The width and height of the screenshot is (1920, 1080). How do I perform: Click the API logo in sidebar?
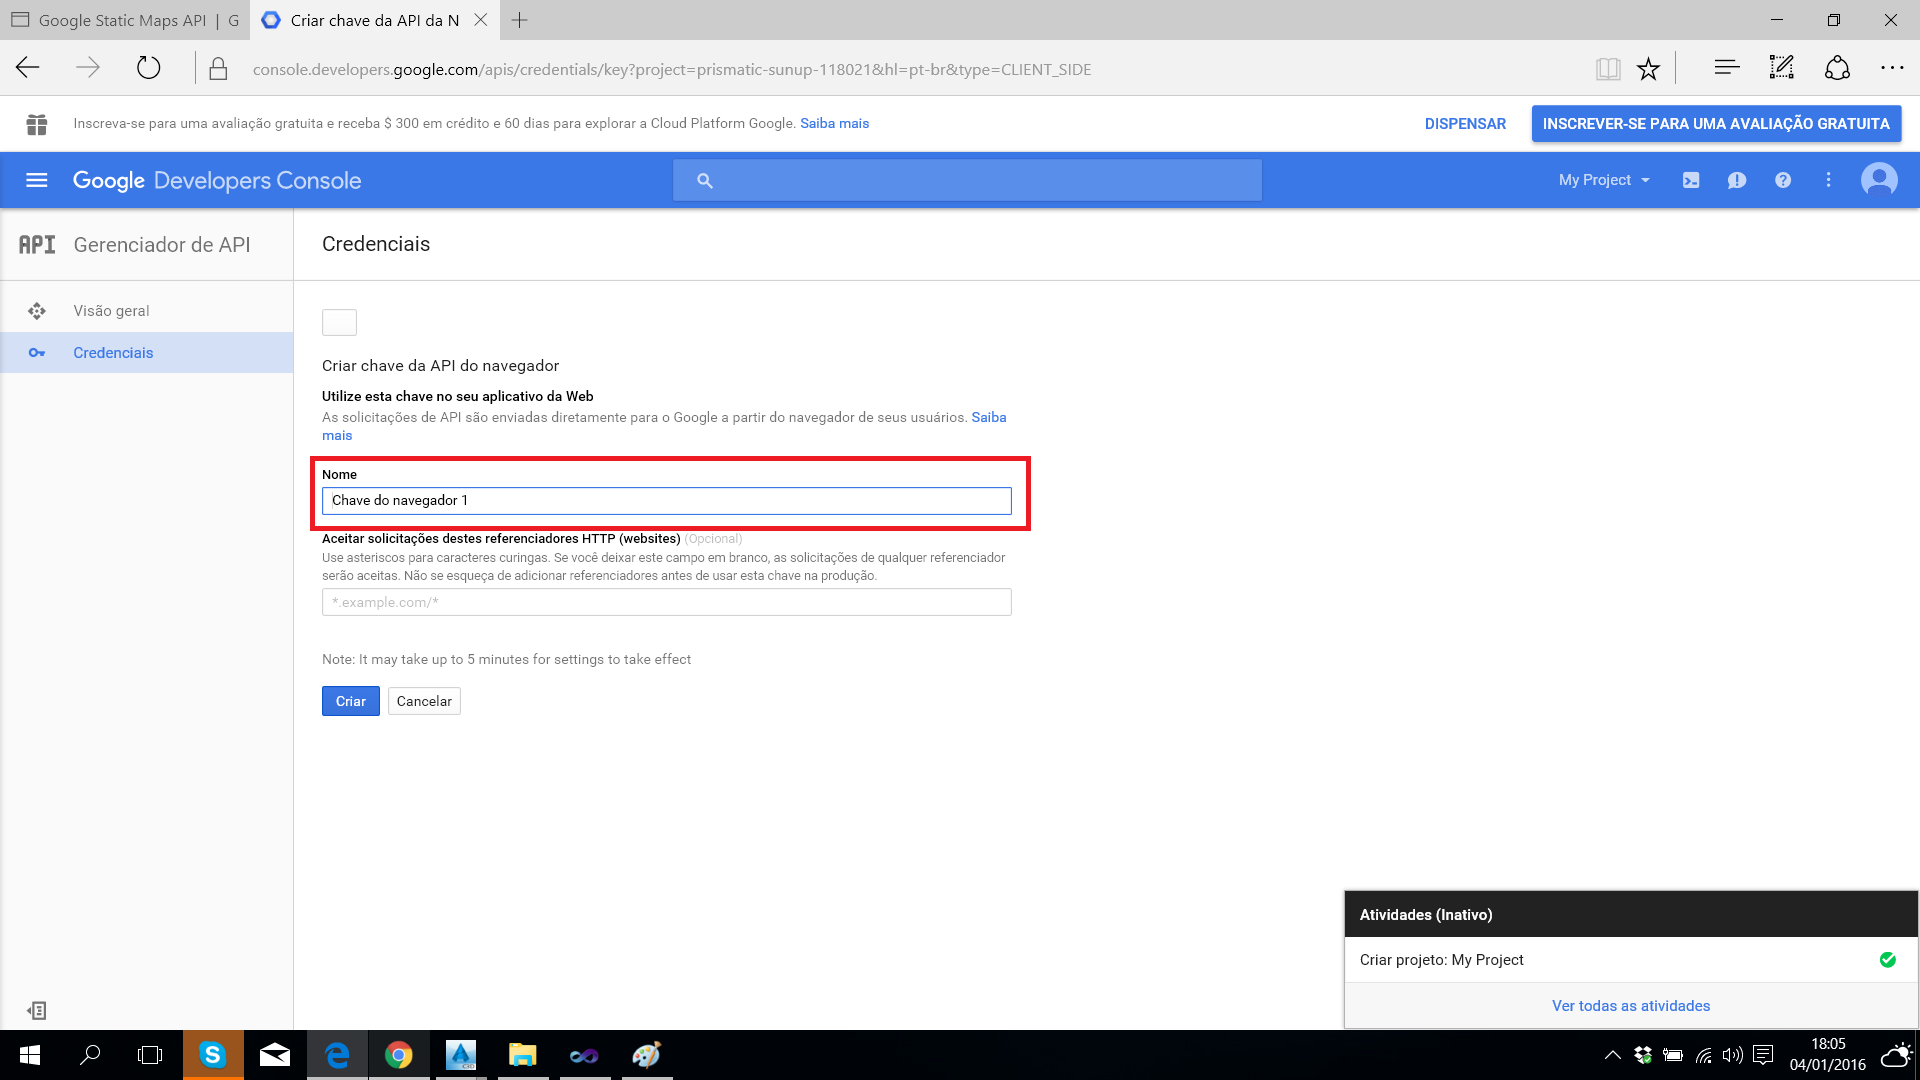(x=37, y=245)
